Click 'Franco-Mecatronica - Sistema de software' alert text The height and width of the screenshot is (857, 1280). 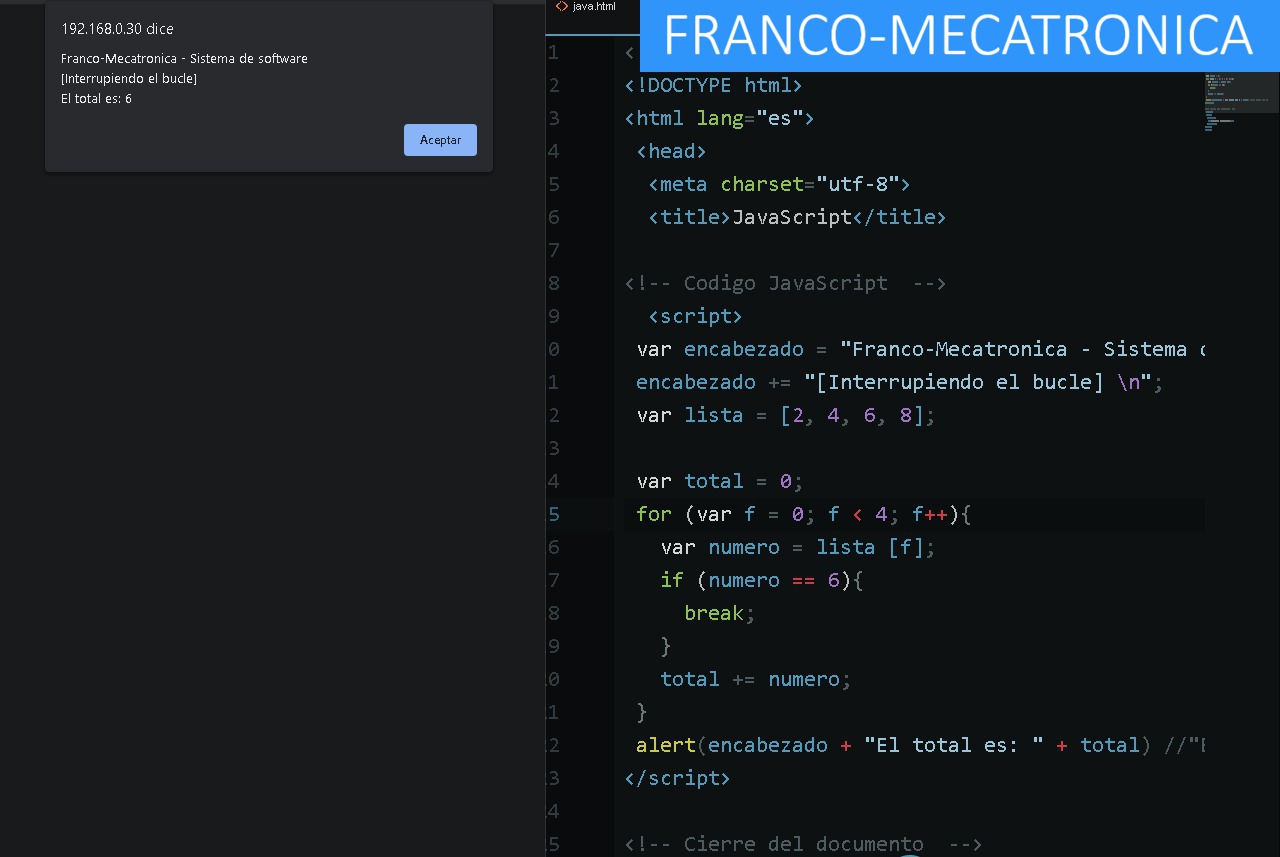pos(184,59)
